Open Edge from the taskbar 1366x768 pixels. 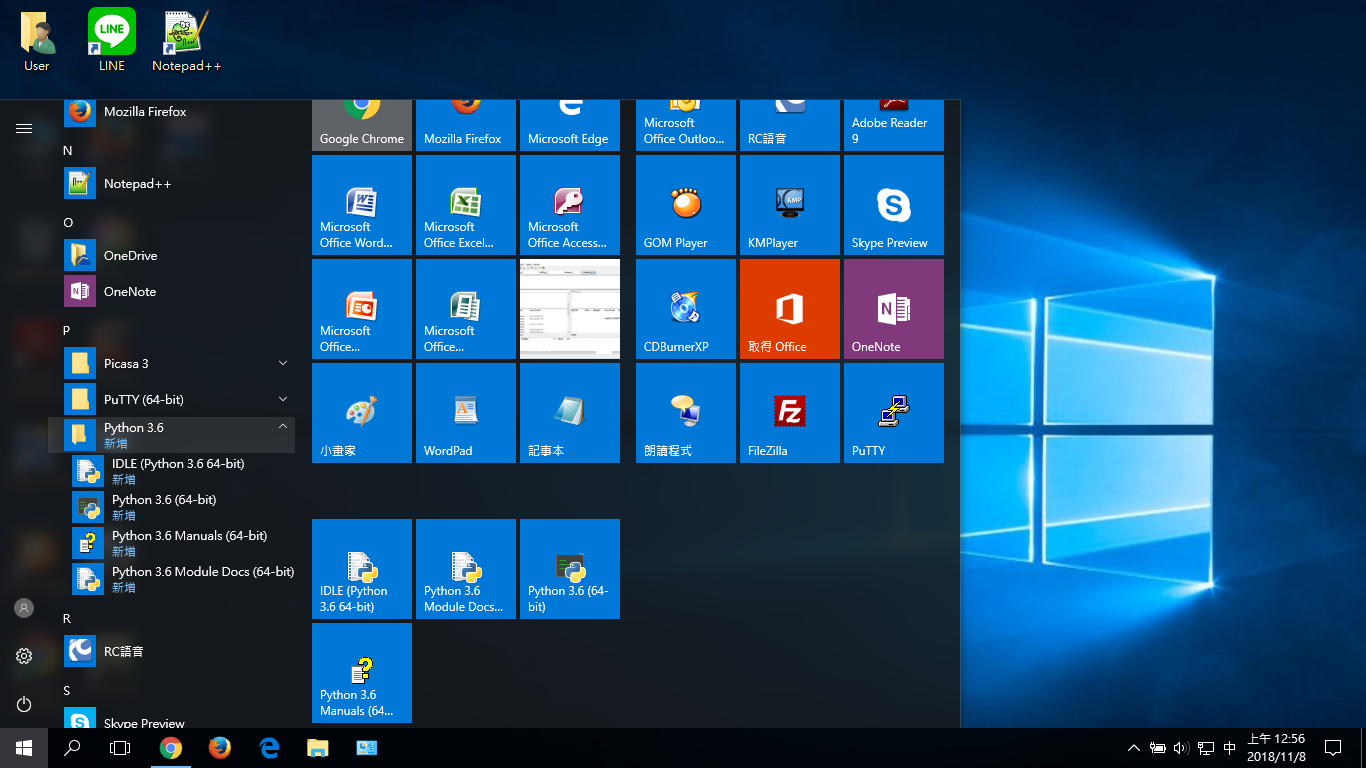coord(269,748)
